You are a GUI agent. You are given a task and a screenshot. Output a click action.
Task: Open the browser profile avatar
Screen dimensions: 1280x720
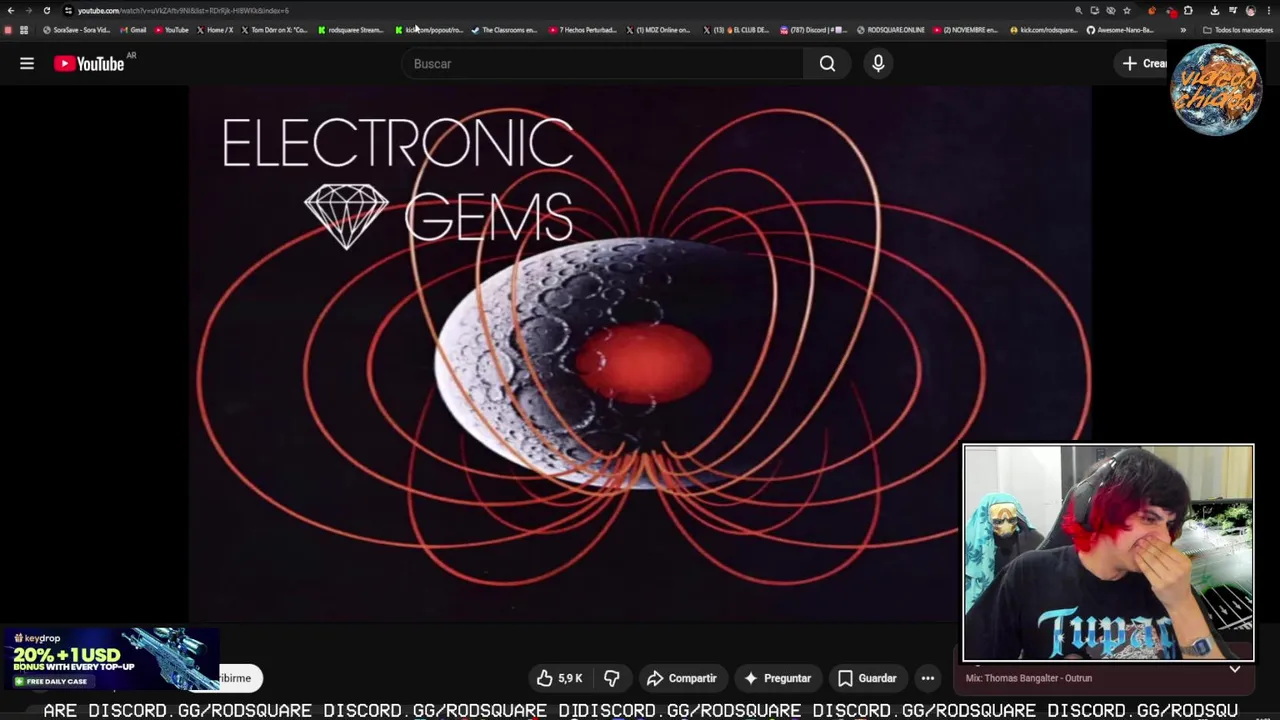pyautogui.click(x=1251, y=11)
